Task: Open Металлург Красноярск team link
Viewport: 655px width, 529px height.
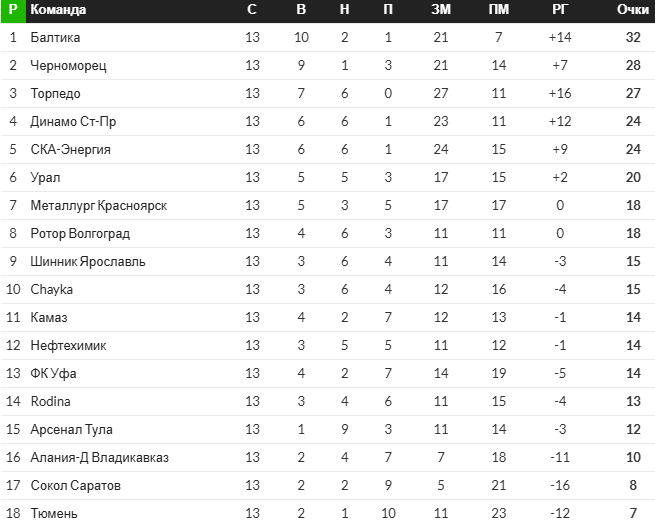Action: coord(98,206)
